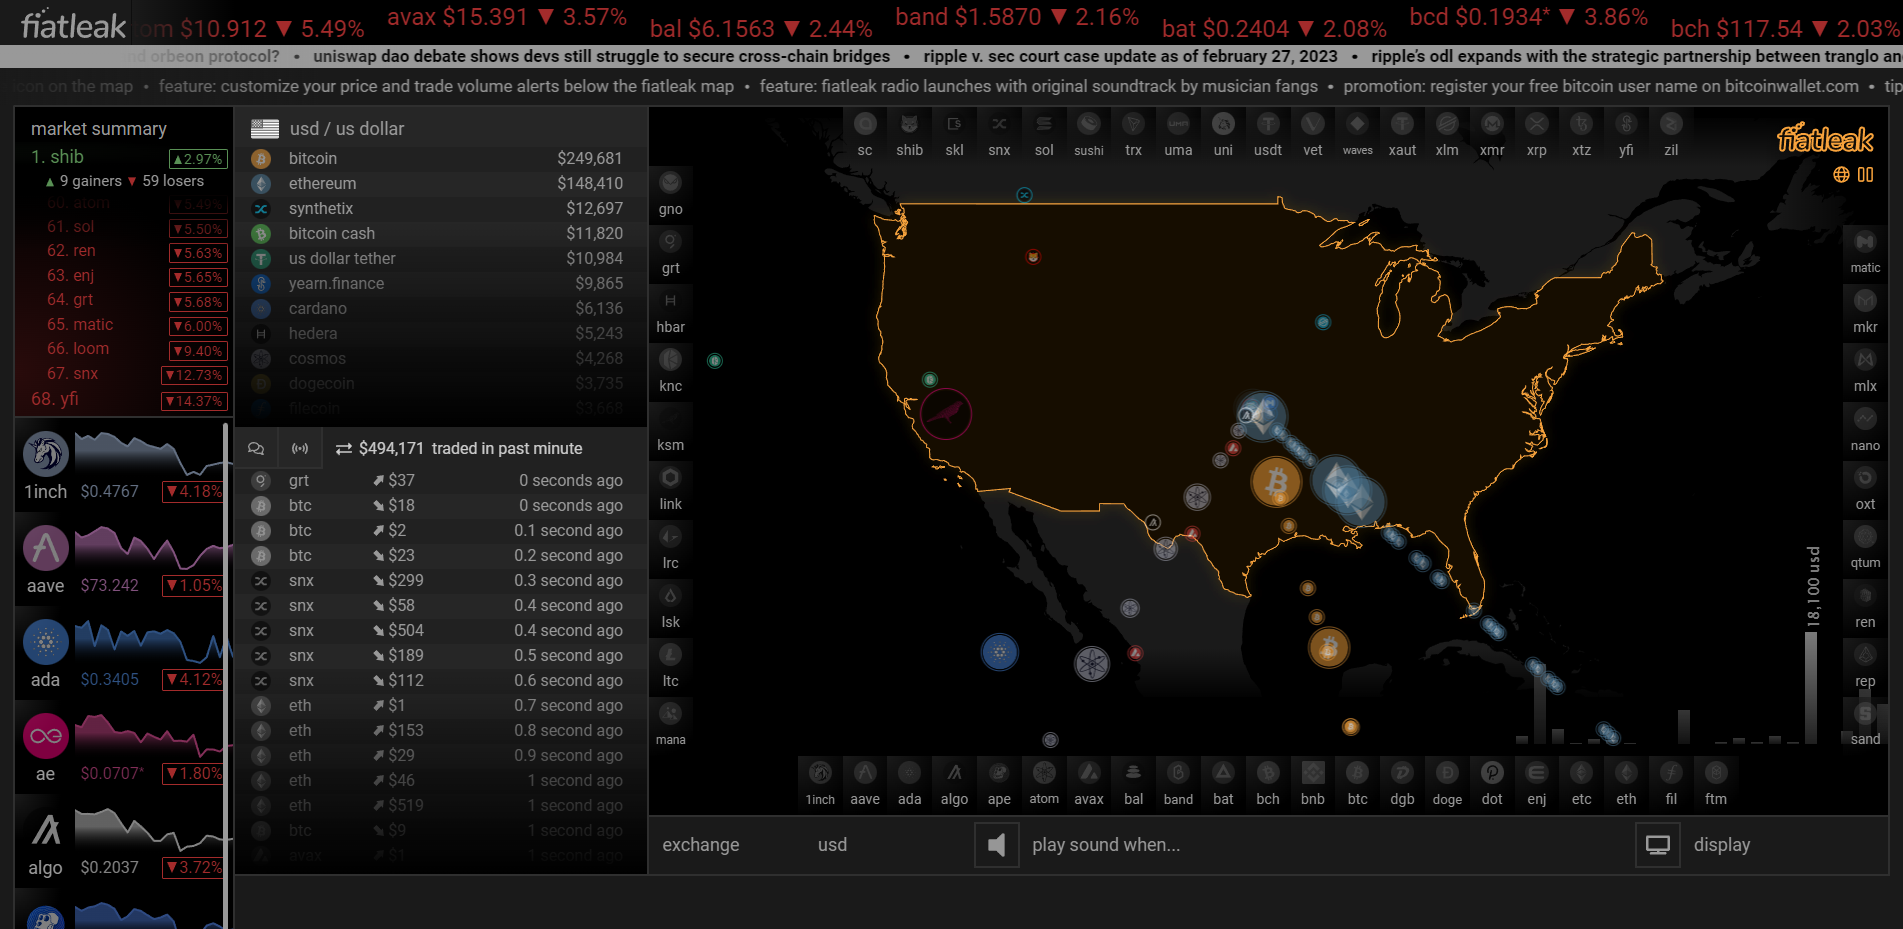Screen dimensions: 1903x929
Task: Open the usd currency selector below the map
Action: click(832, 845)
